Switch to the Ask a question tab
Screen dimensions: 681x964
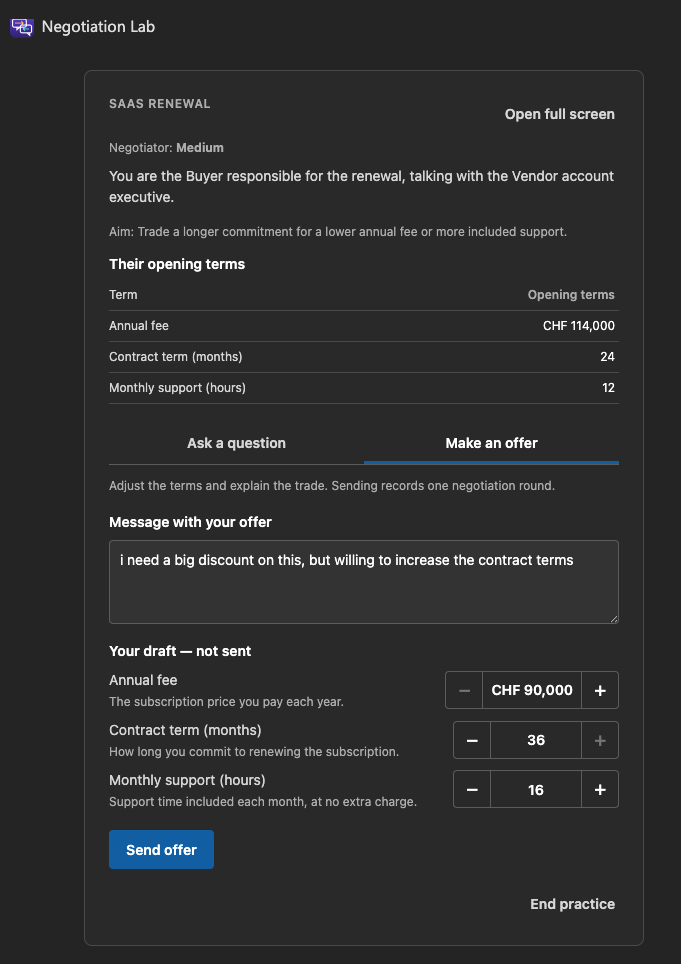coord(237,443)
